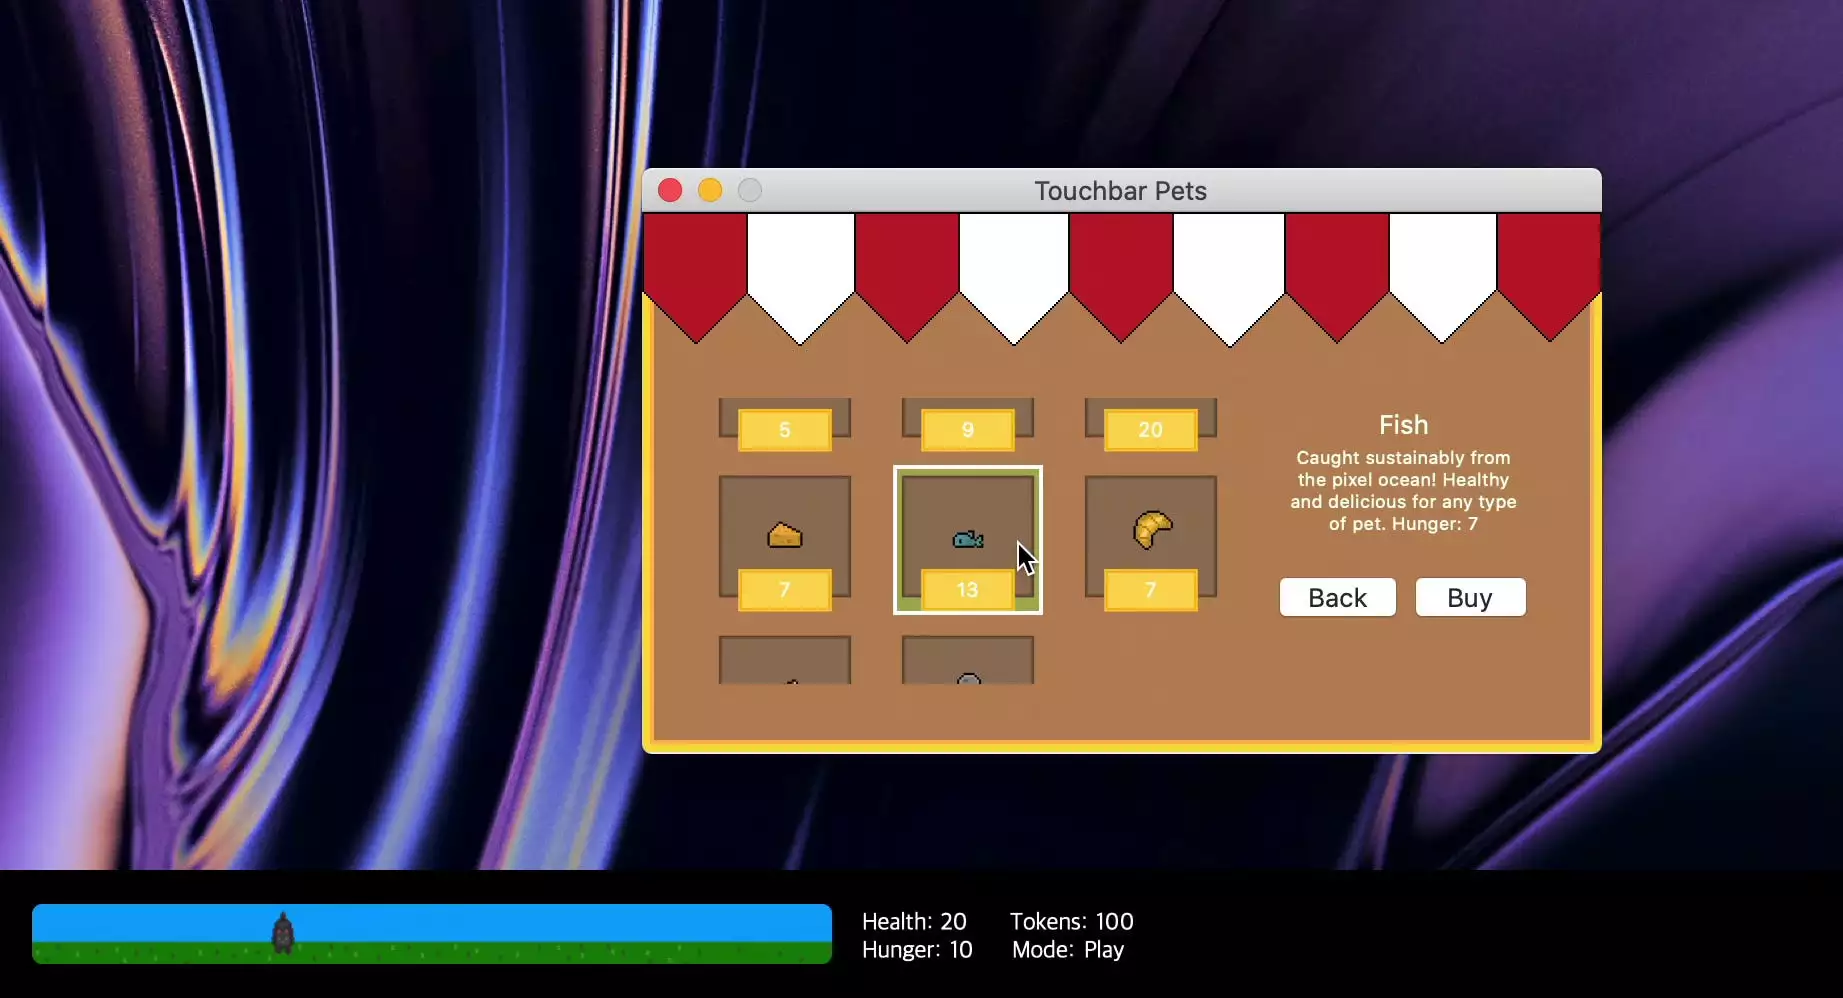Click the fish's price tag of 13

(968, 590)
